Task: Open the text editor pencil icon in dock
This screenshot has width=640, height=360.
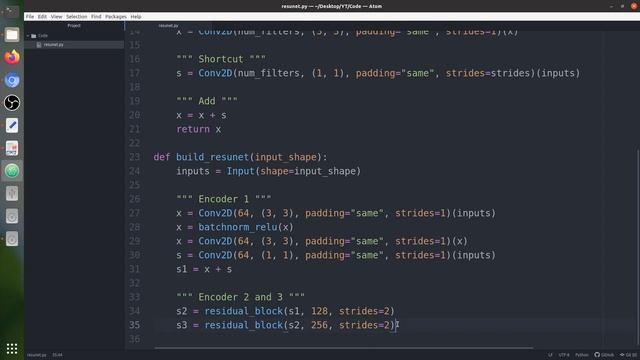Action: (x=12, y=125)
